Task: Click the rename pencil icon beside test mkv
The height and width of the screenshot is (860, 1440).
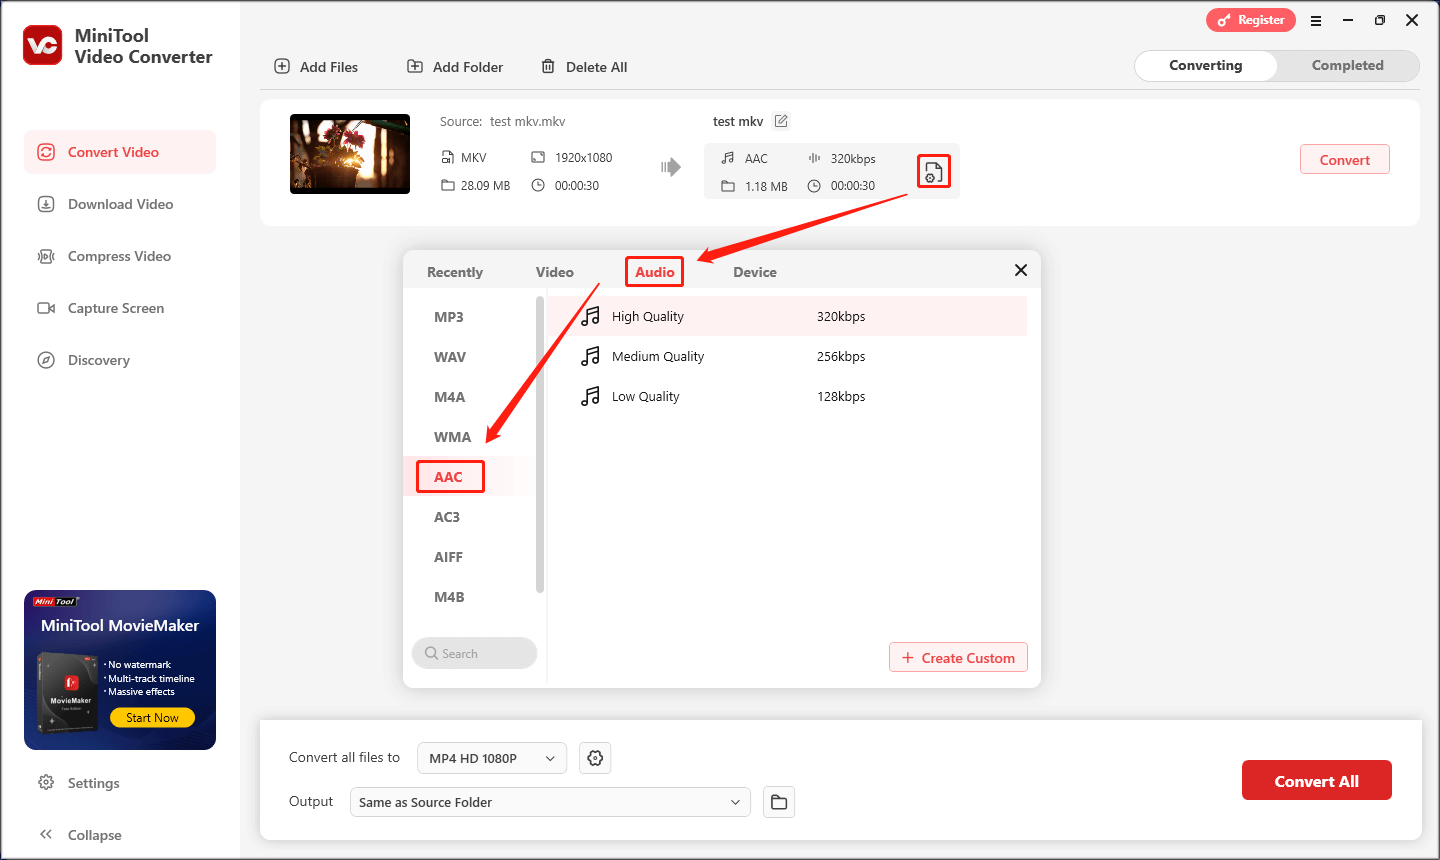Action: click(781, 121)
